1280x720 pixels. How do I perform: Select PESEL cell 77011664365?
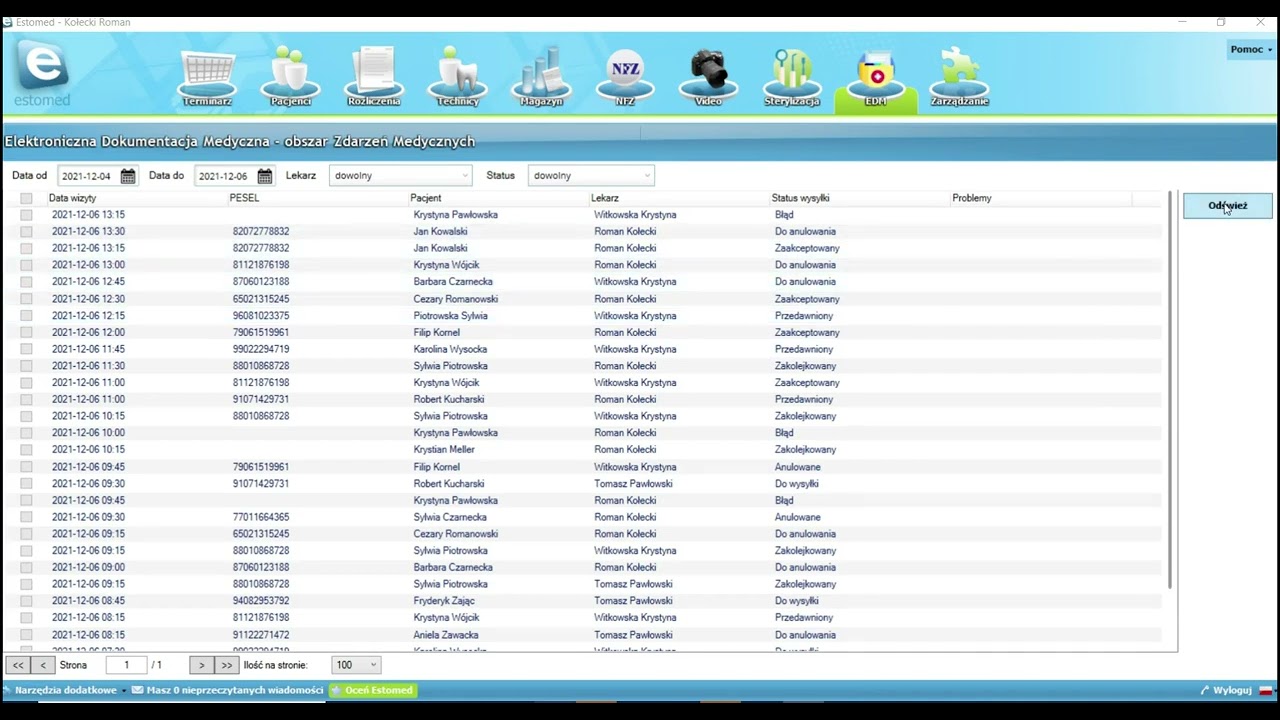tap(261, 517)
